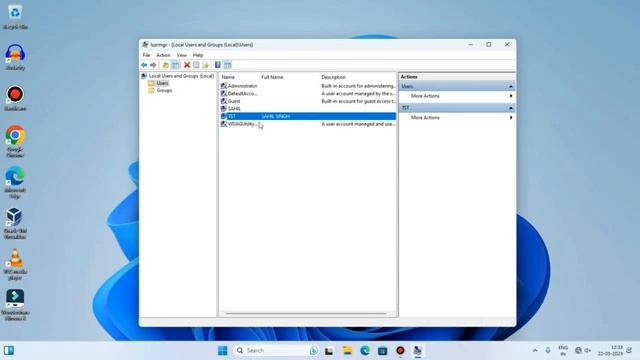Open the red recorder app on taskbar

[x=400, y=351]
